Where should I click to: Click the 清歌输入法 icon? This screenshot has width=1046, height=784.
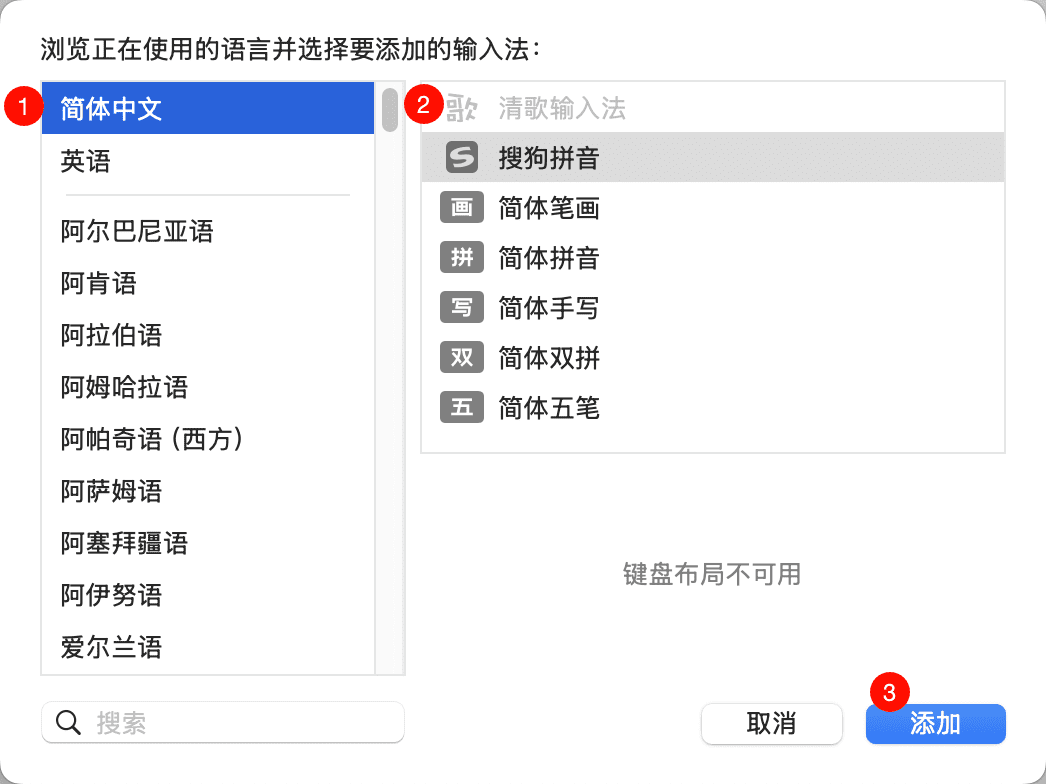461,108
